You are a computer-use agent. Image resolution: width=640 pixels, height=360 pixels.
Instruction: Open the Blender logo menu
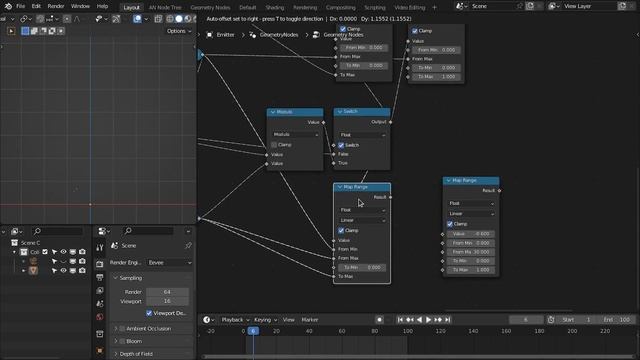(8, 6)
